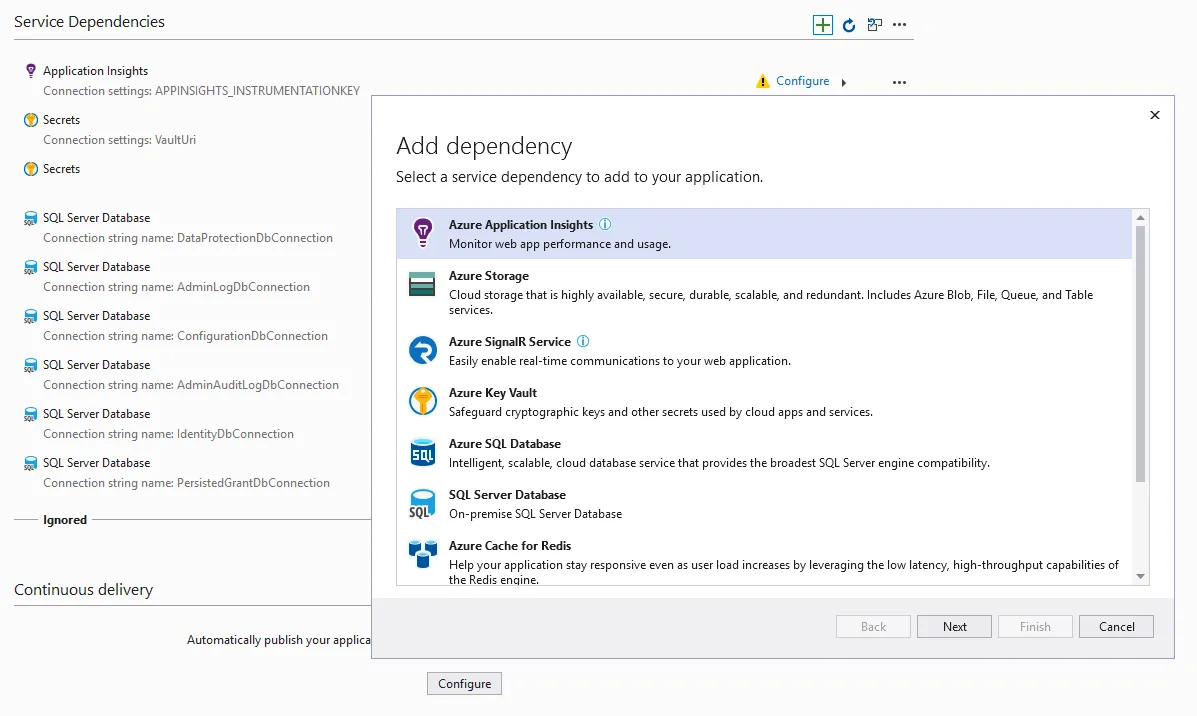Refresh the Service Dependencies list
This screenshot has width=1197, height=716.
[848, 25]
